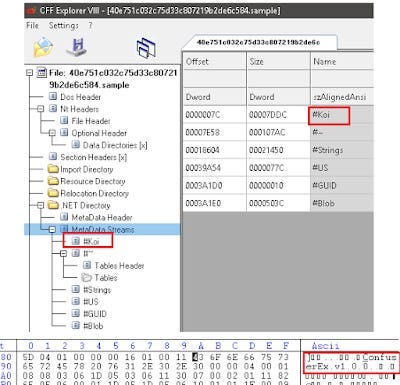The height and width of the screenshot is (385, 400).
Task: Click the Section Headers node icon
Action: [53, 157]
